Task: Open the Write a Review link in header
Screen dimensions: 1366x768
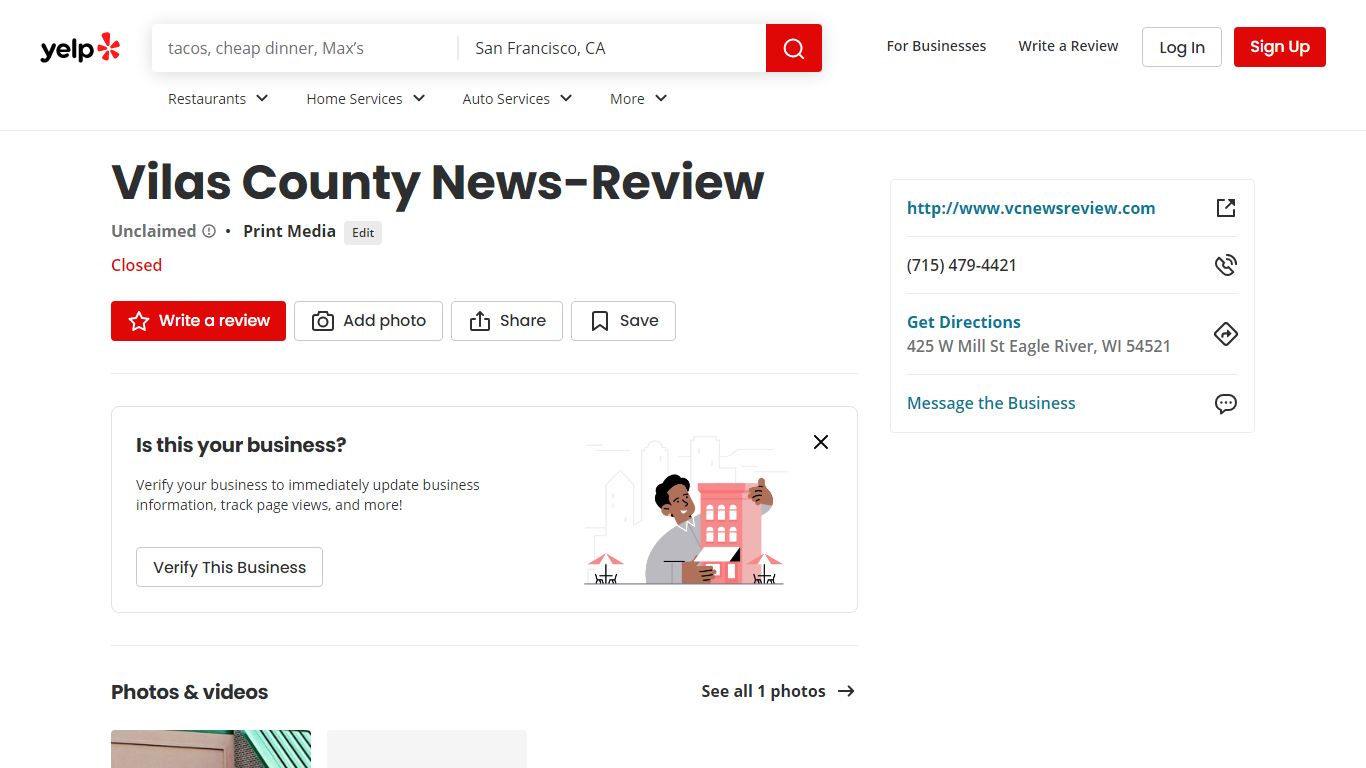Action: click(1068, 46)
